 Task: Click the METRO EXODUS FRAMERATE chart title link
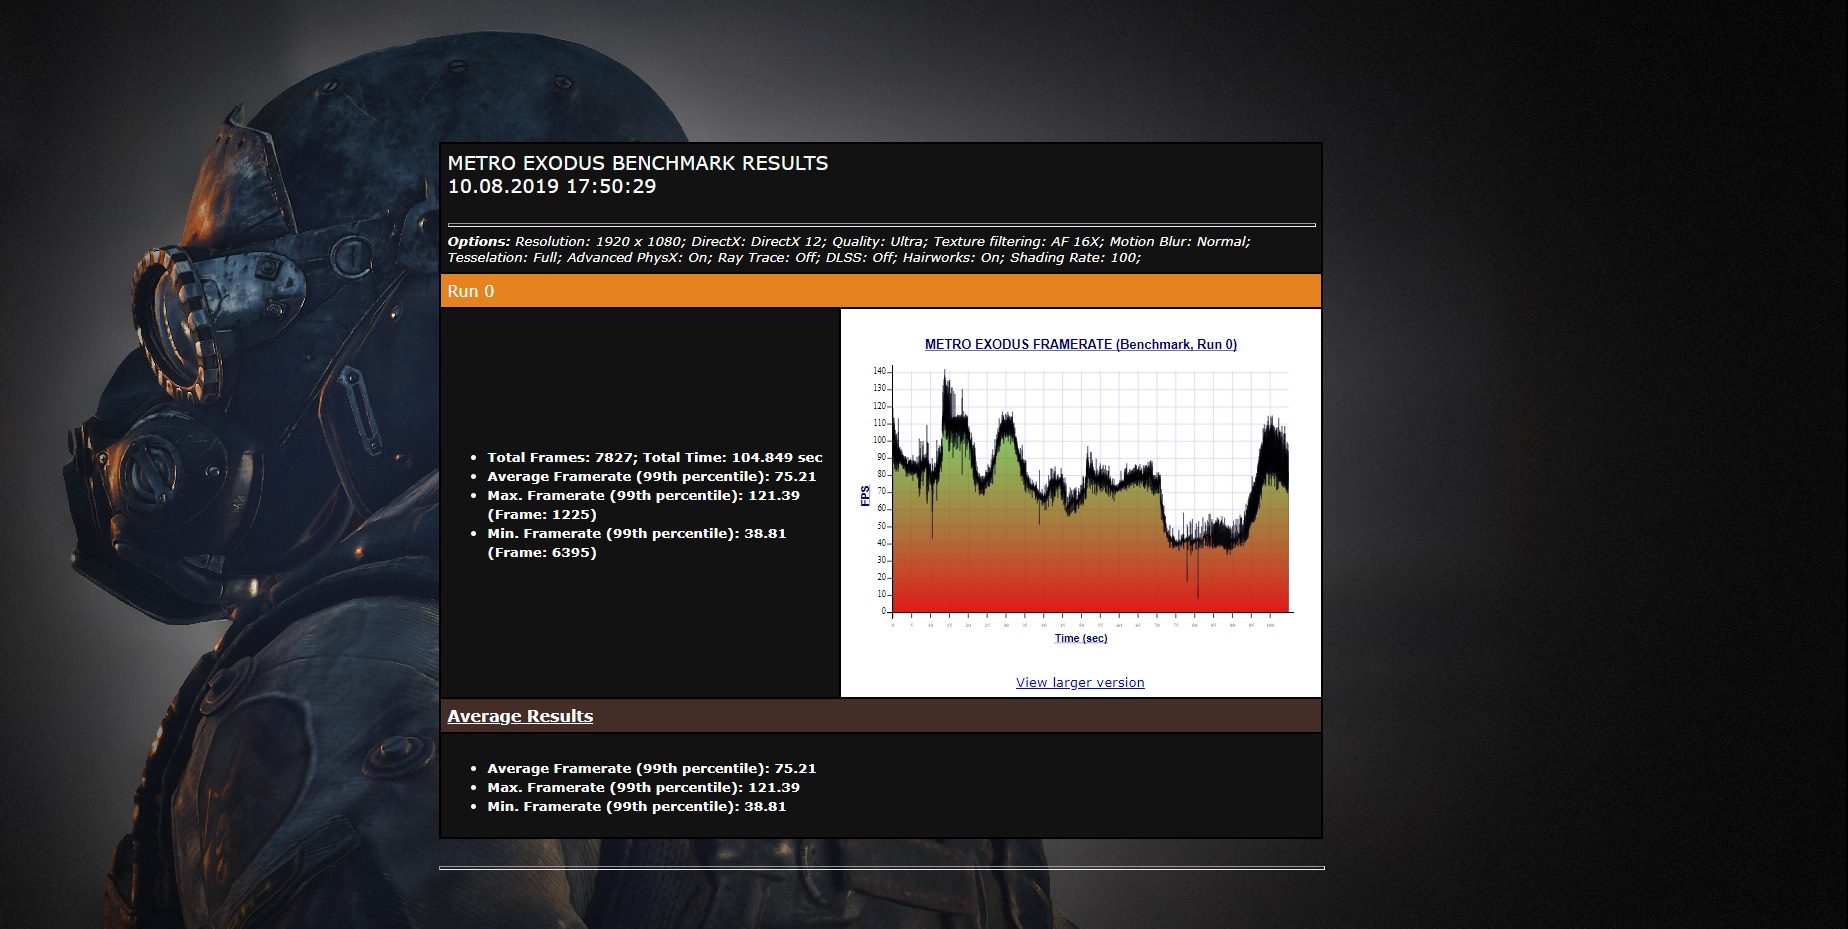click(x=1081, y=344)
